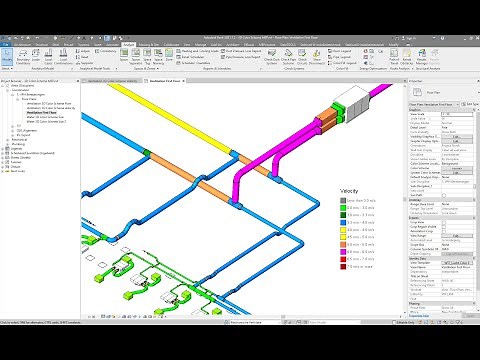Screen dimensions: 480x360
Task: Click the Color Fill Legend tool
Action: [x=342, y=63]
